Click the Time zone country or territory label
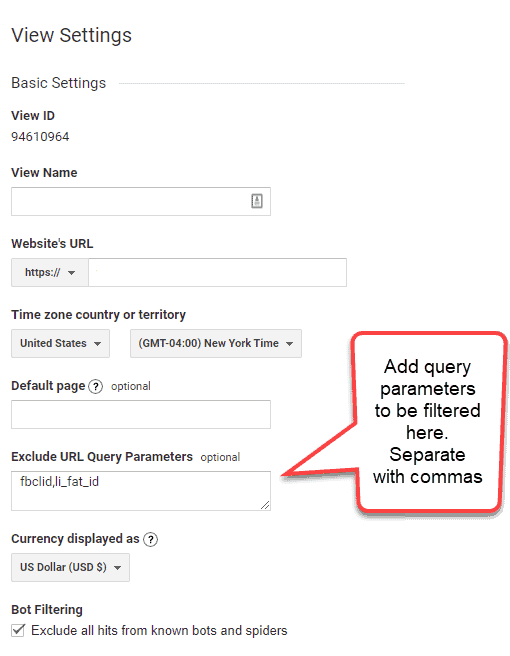The width and height of the screenshot is (510, 656). [98, 315]
